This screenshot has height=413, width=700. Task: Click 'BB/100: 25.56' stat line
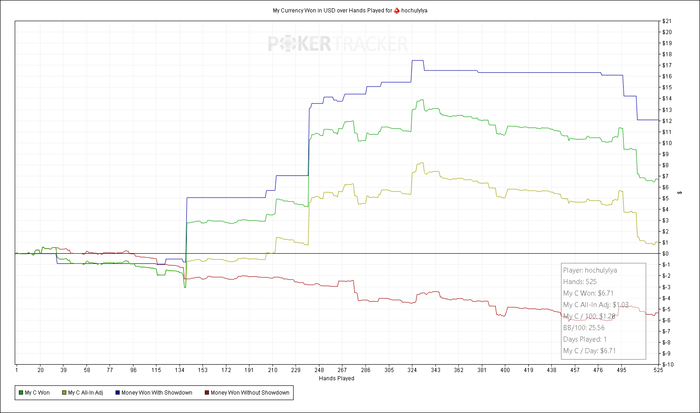584,328
